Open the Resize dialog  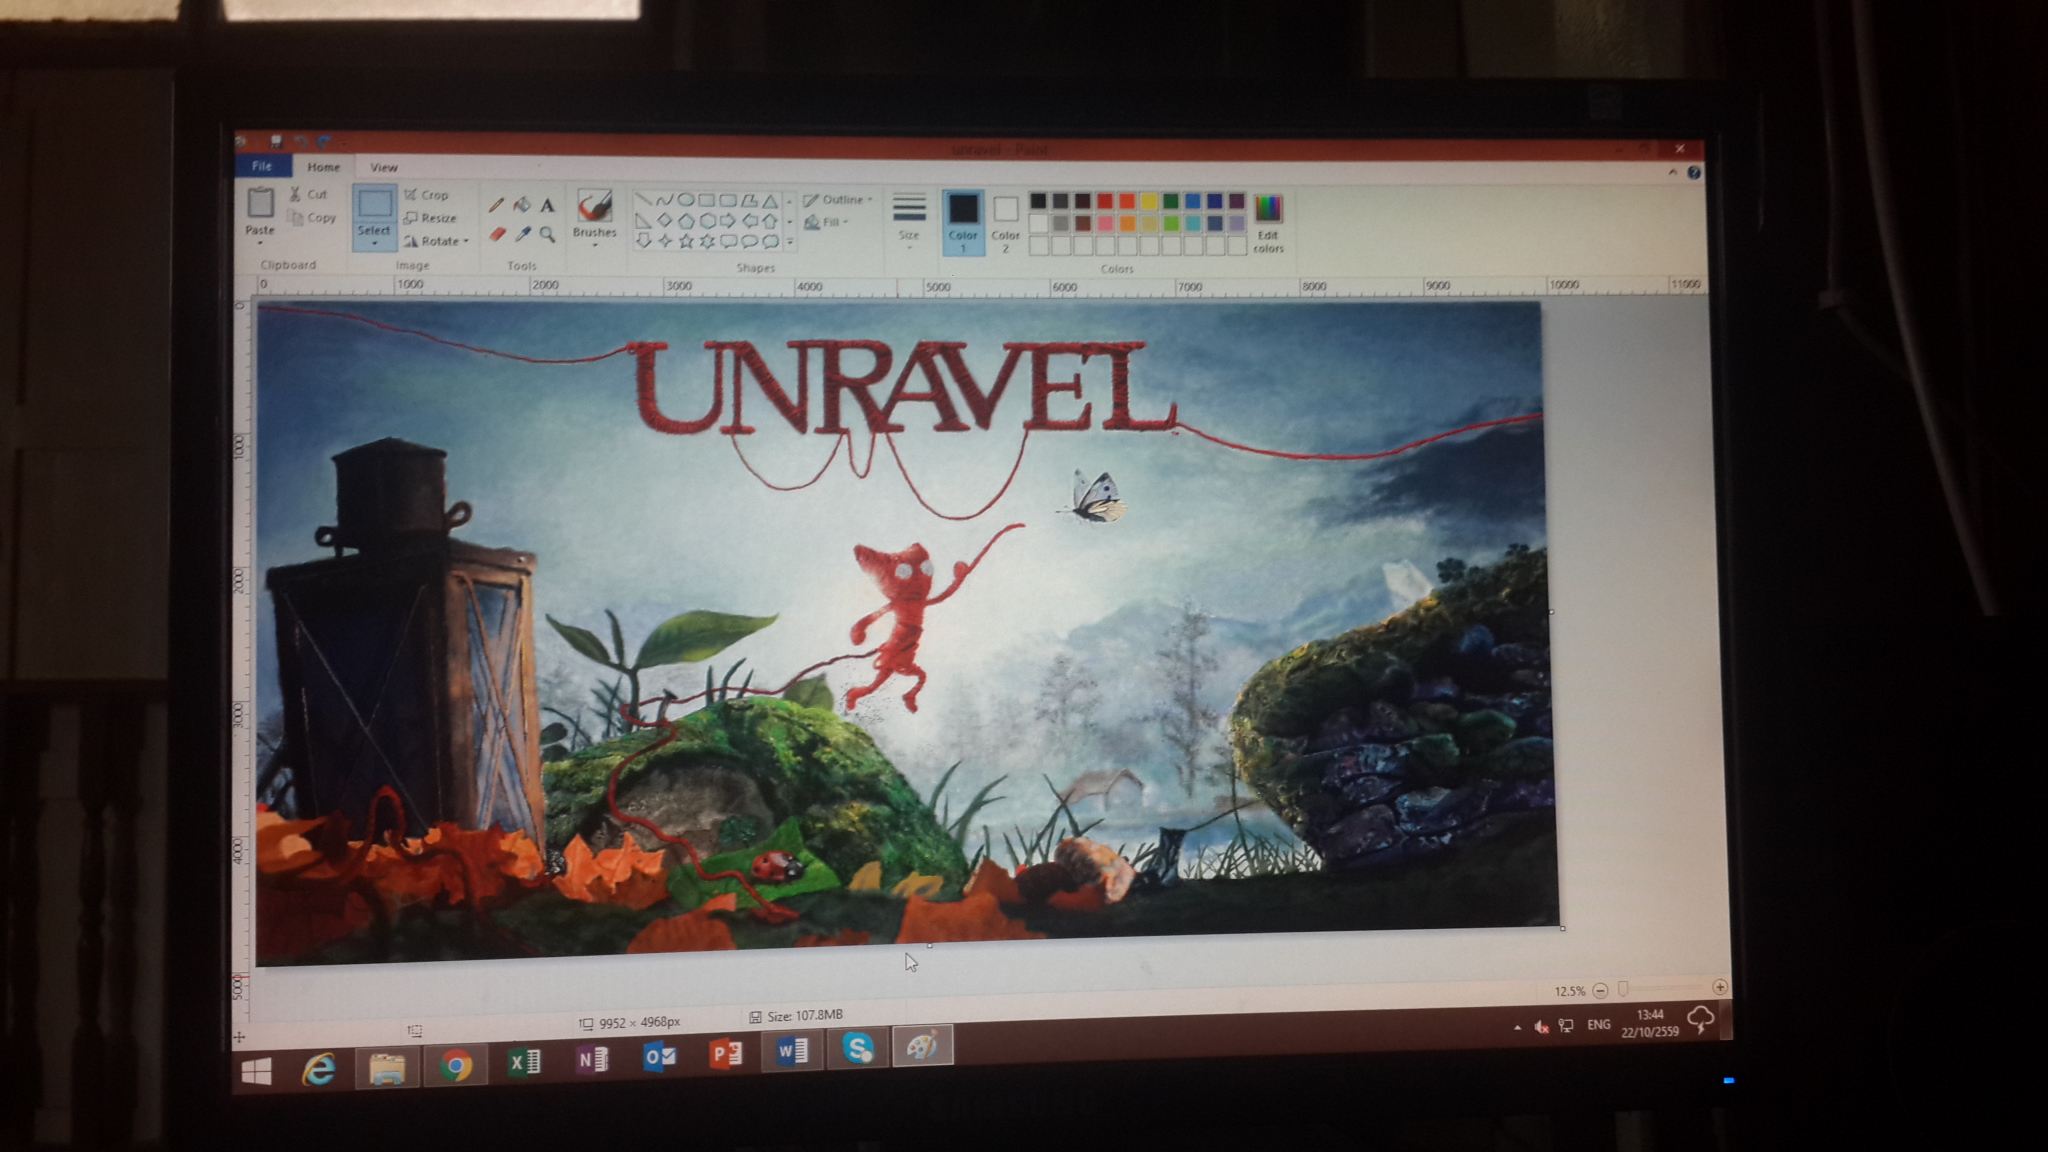(431, 218)
